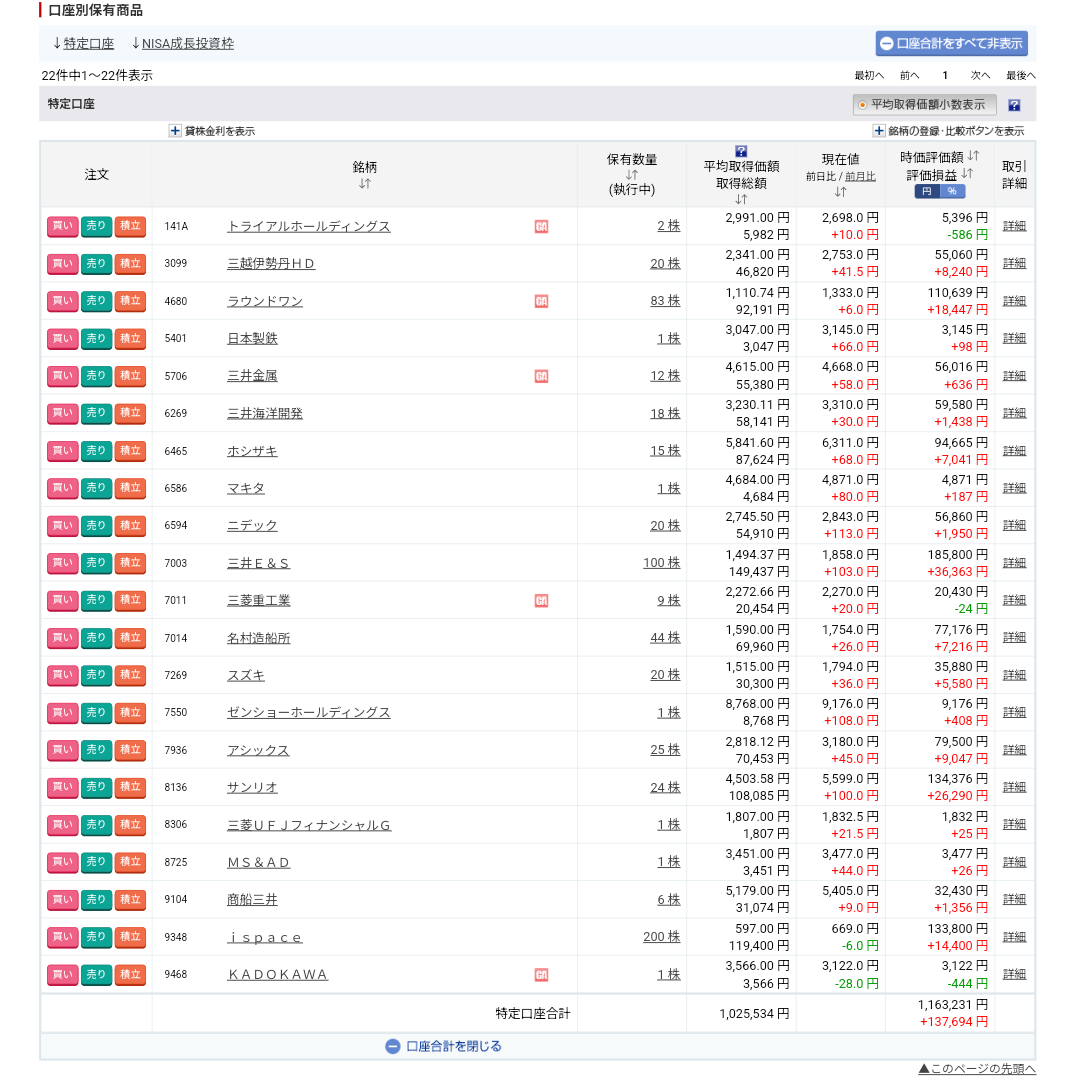This screenshot has height=1077, width=1074.
Task: Open 詳細 link for サンリオ
Action: 1014,786
